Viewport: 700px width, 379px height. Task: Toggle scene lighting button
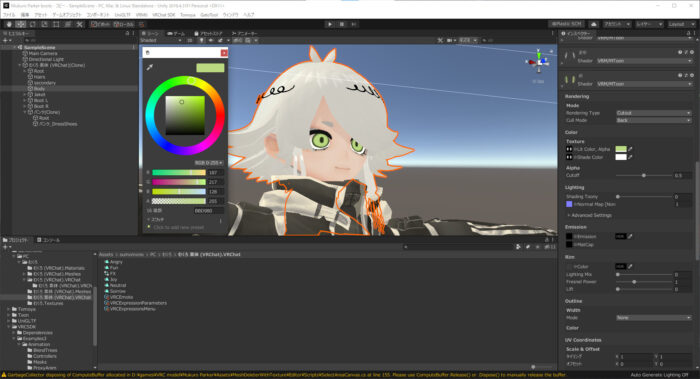[x=202, y=40]
